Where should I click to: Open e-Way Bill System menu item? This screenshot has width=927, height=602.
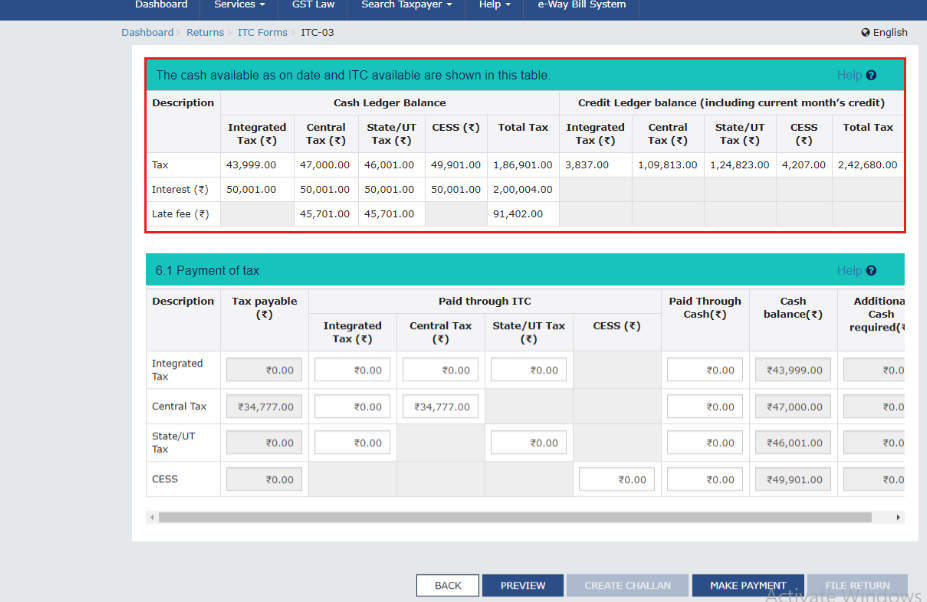pos(582,5)
